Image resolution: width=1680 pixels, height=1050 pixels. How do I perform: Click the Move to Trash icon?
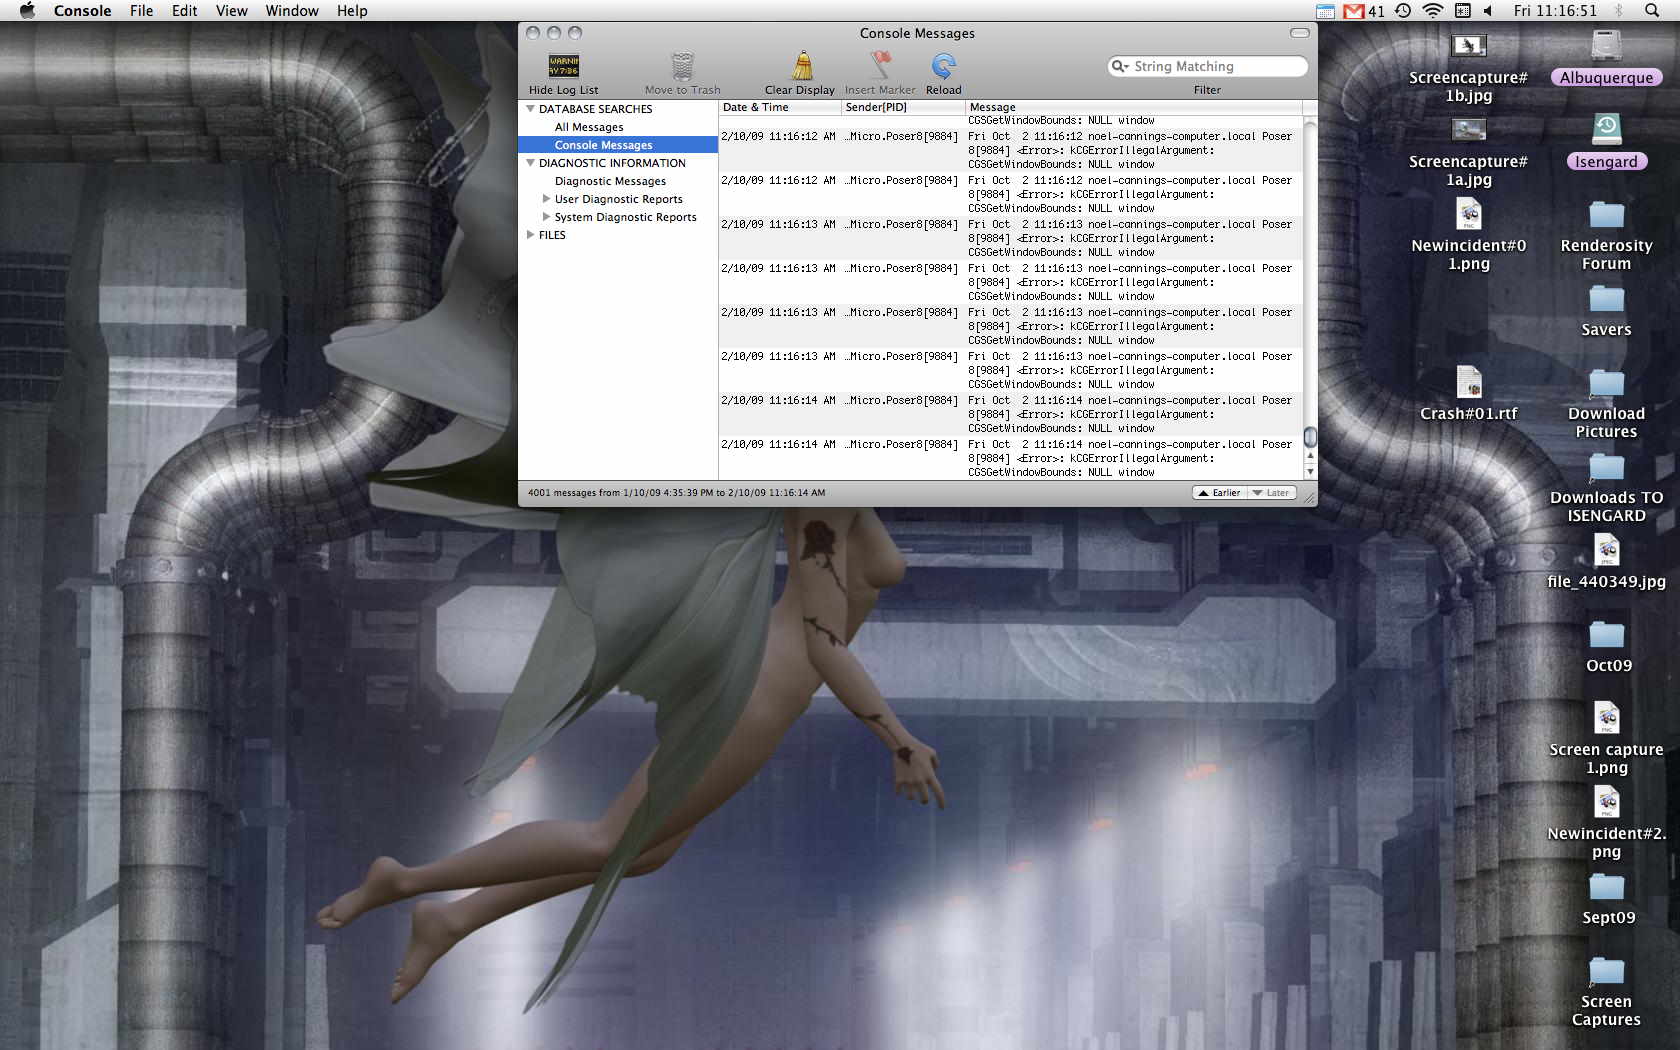682,66
